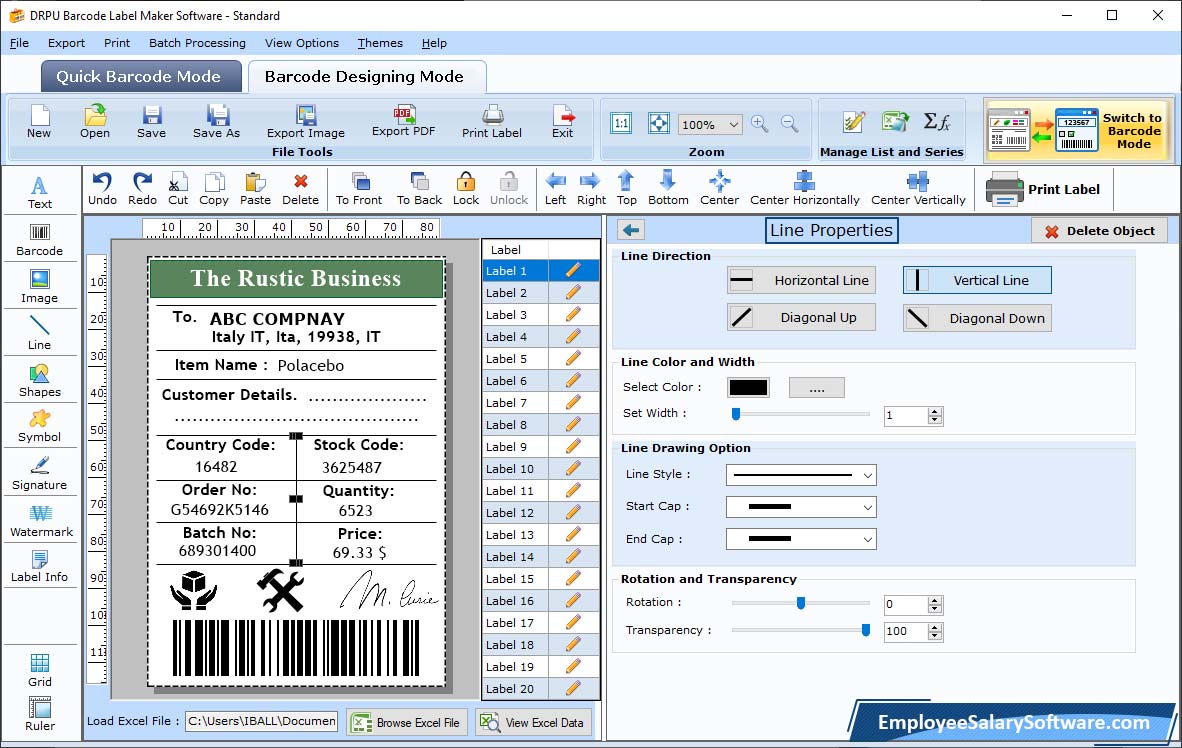Viewport: 1182px width, 748px height.
Task: Select the Text tool in sidebar
Action: (x=39, y=192)
